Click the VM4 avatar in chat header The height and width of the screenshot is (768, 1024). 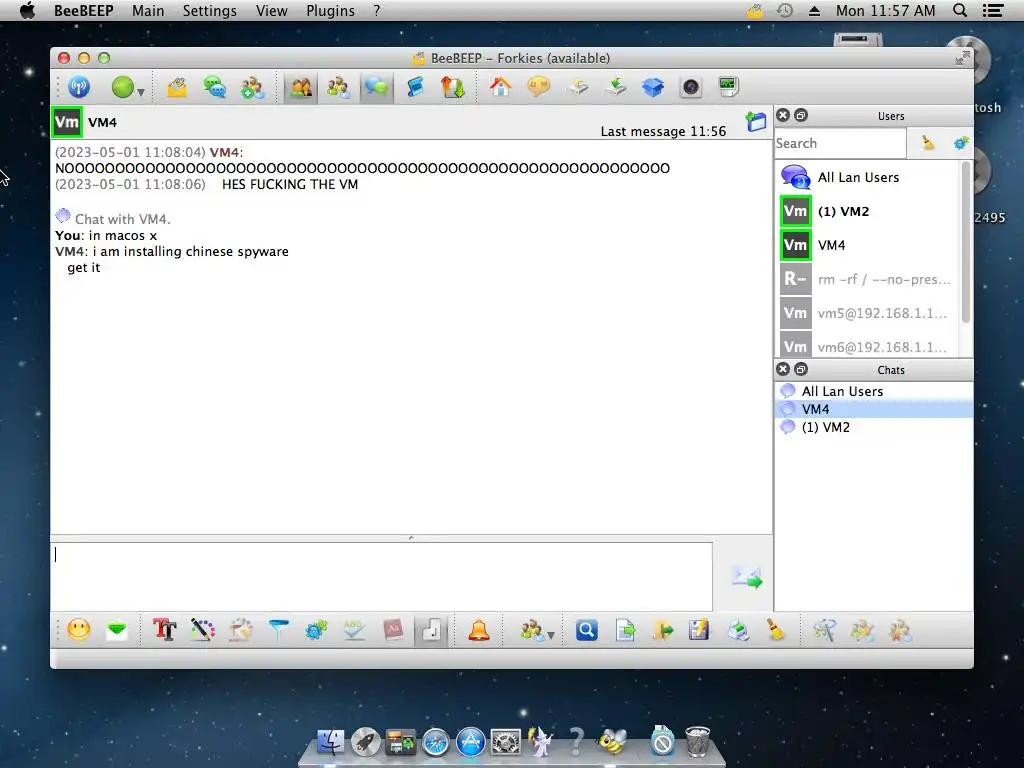(67, 122)
